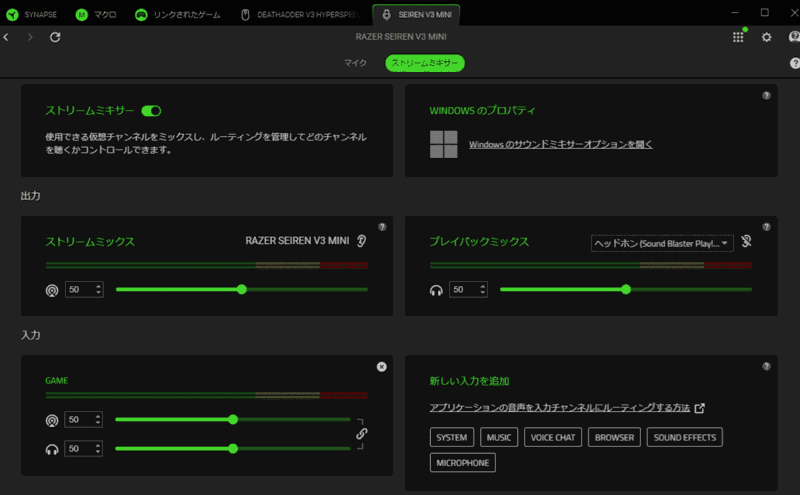
Task: Toggle the crossed ear icon in プレイバックミックス
Action: [x=746, y=241]
